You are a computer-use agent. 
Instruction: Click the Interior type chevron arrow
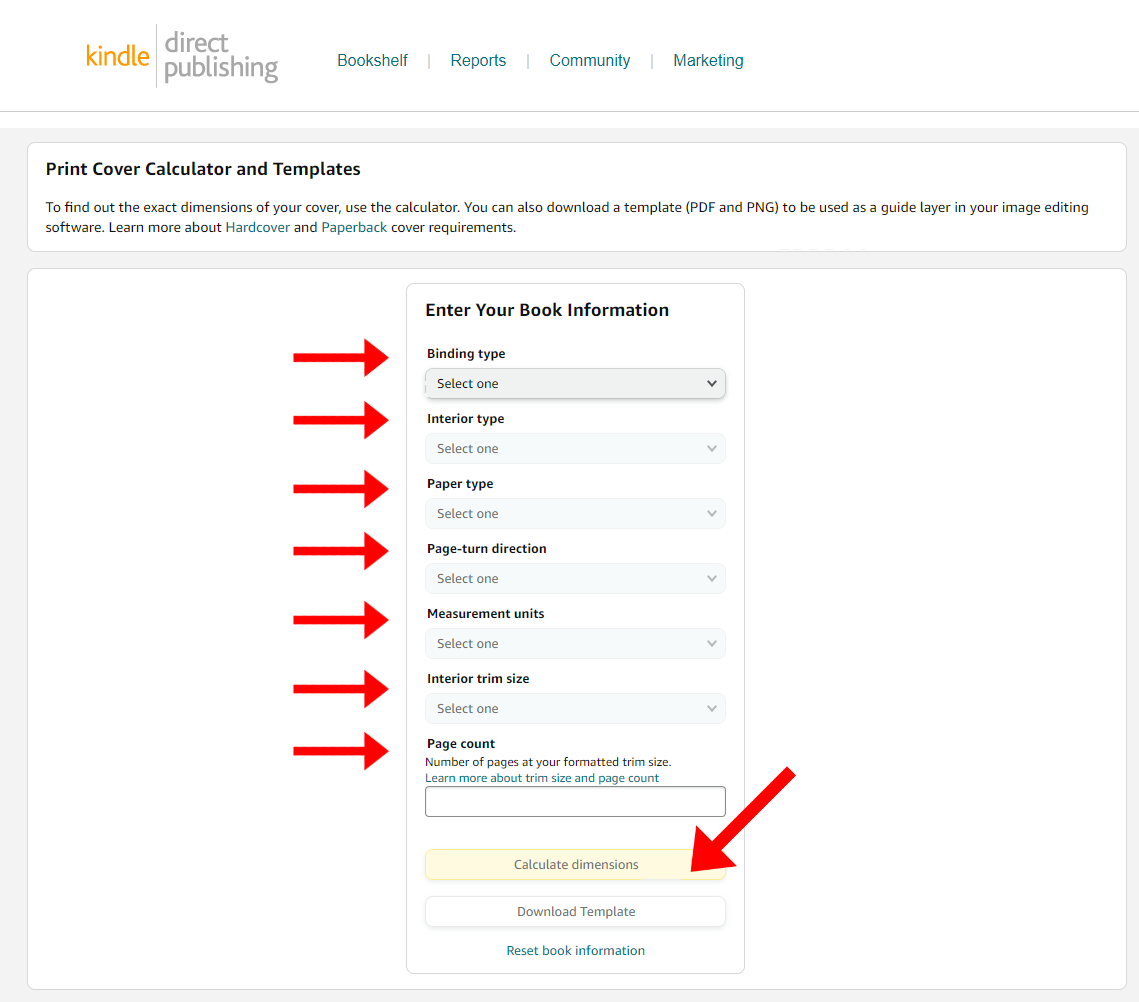click(712, 448)
